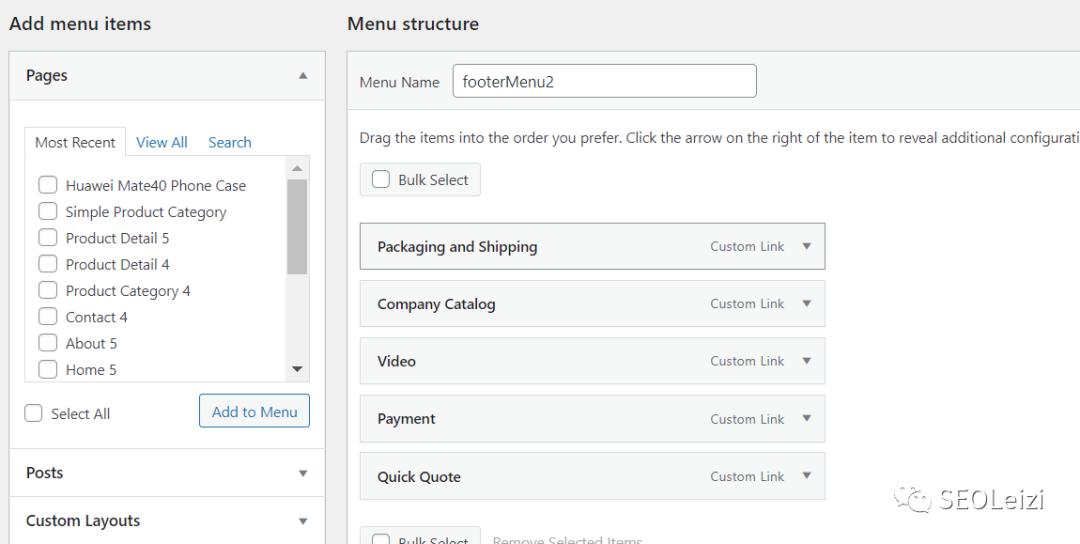Screen dimensions: 1080x544
Task: Expand Quick Quote item arrow
Action: (x=807, y=476)
